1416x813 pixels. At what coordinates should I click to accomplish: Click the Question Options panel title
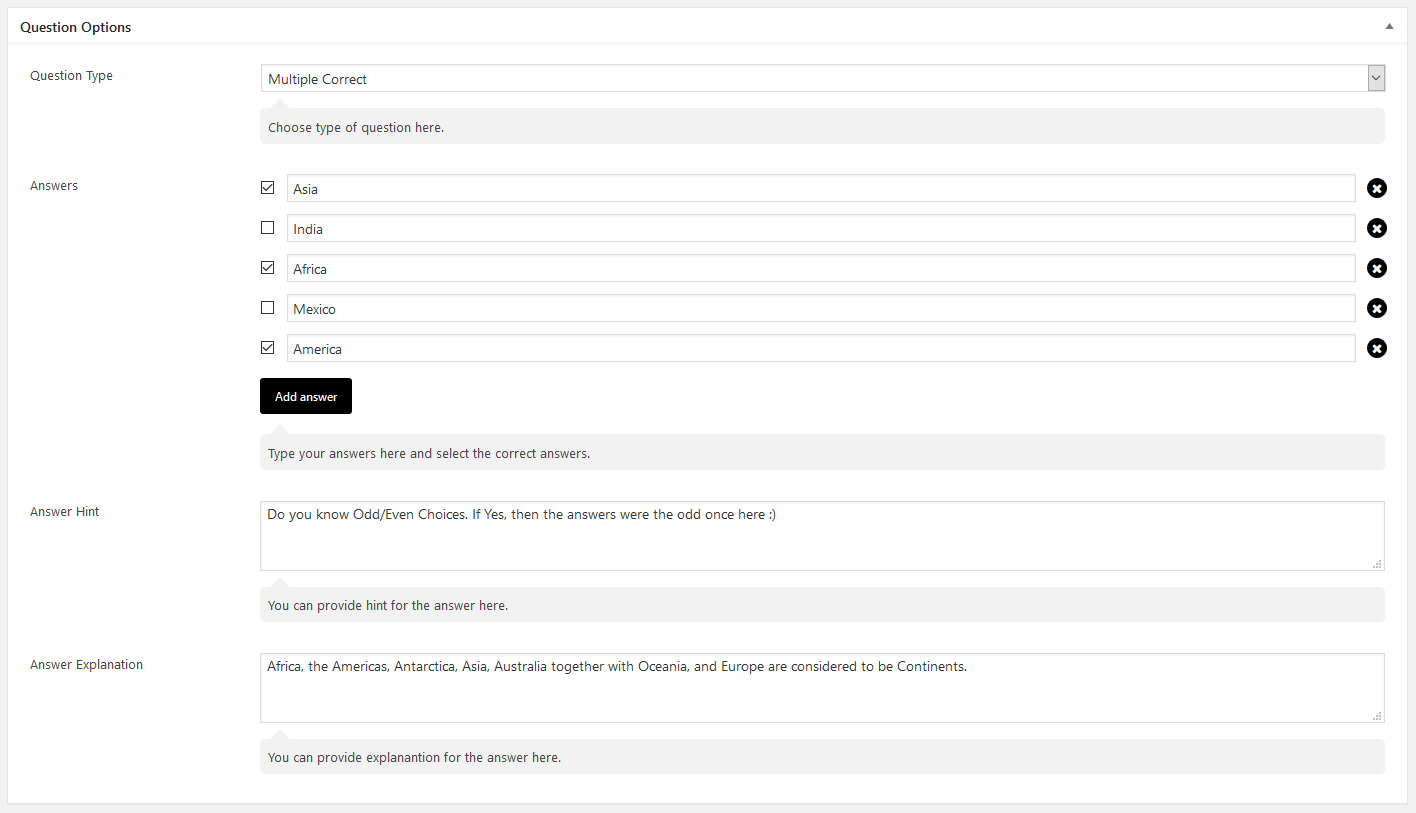(76, 27)
